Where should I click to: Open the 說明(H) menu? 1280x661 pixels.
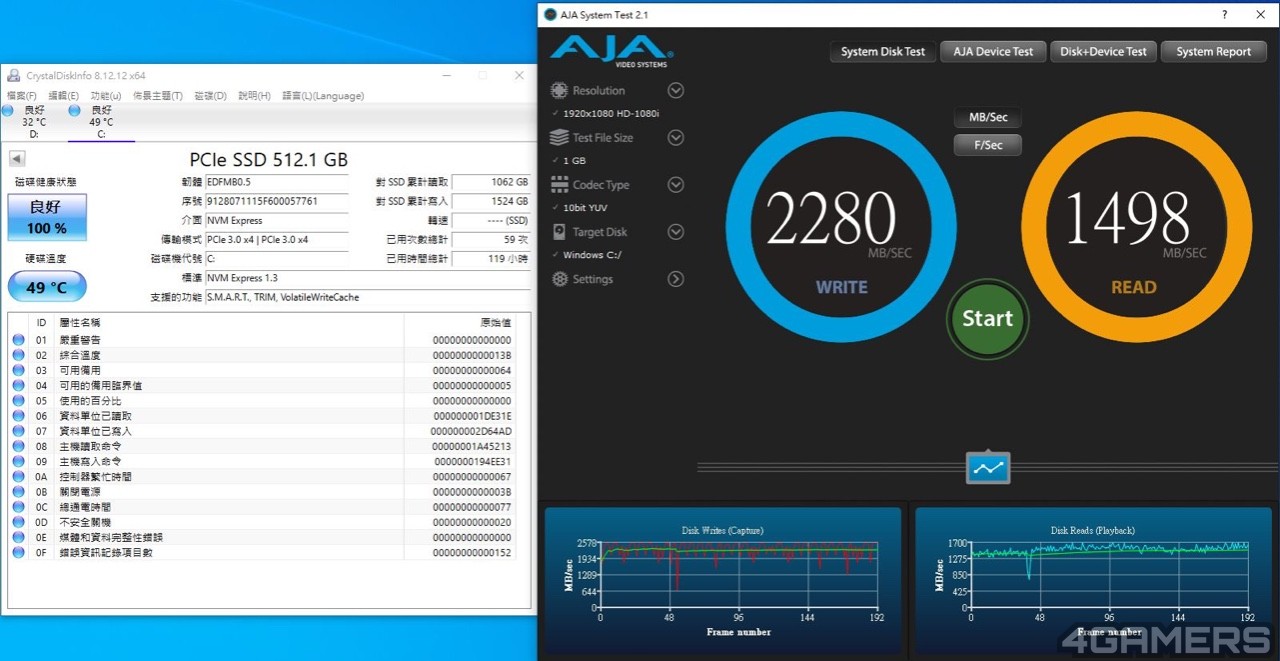[x=254, y=96]
